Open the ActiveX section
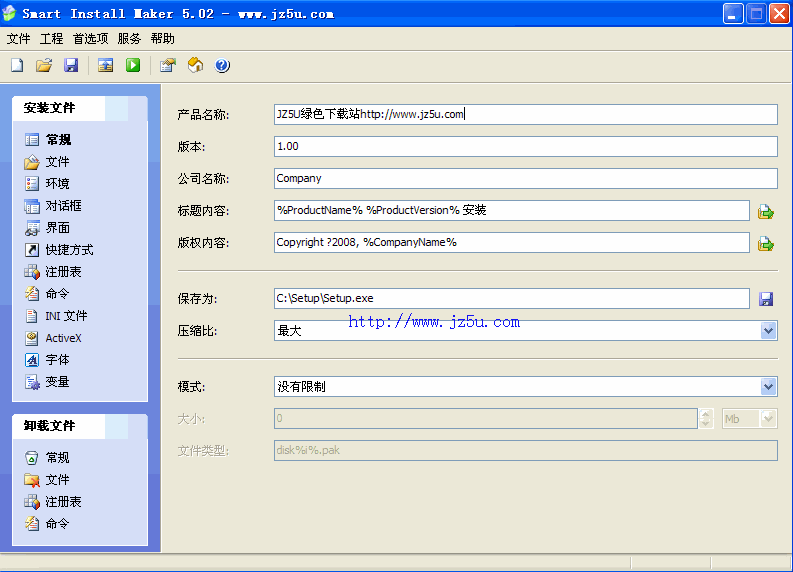 53,338
